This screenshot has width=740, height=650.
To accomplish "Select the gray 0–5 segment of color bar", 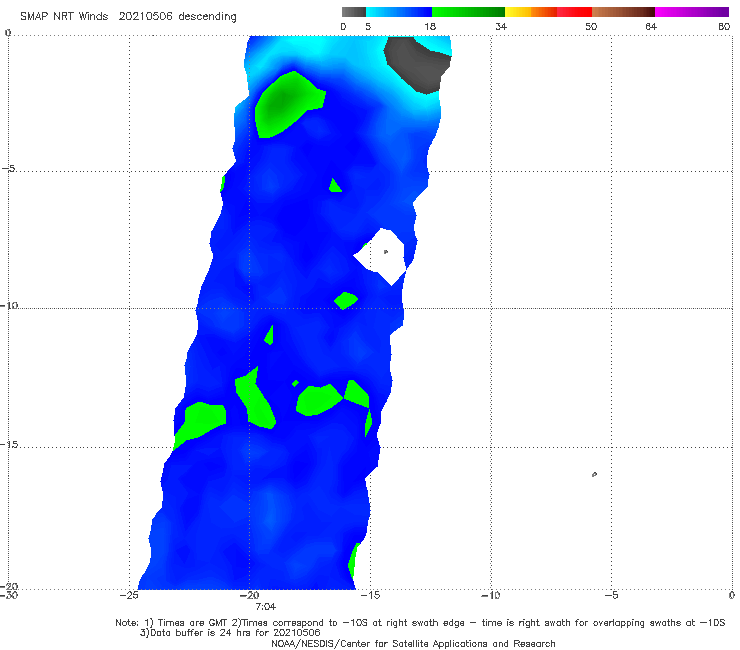I will coord(354,12).
